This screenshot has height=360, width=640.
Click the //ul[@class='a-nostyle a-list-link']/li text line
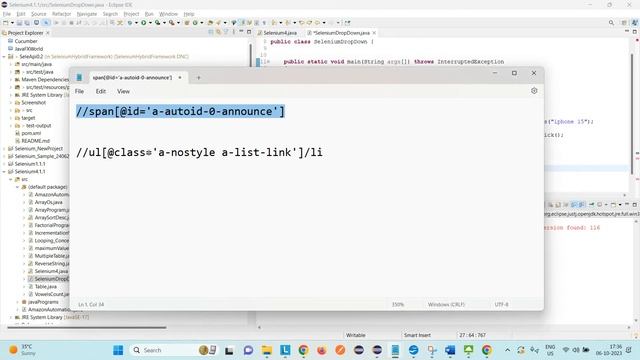click(x=199, y=152)
